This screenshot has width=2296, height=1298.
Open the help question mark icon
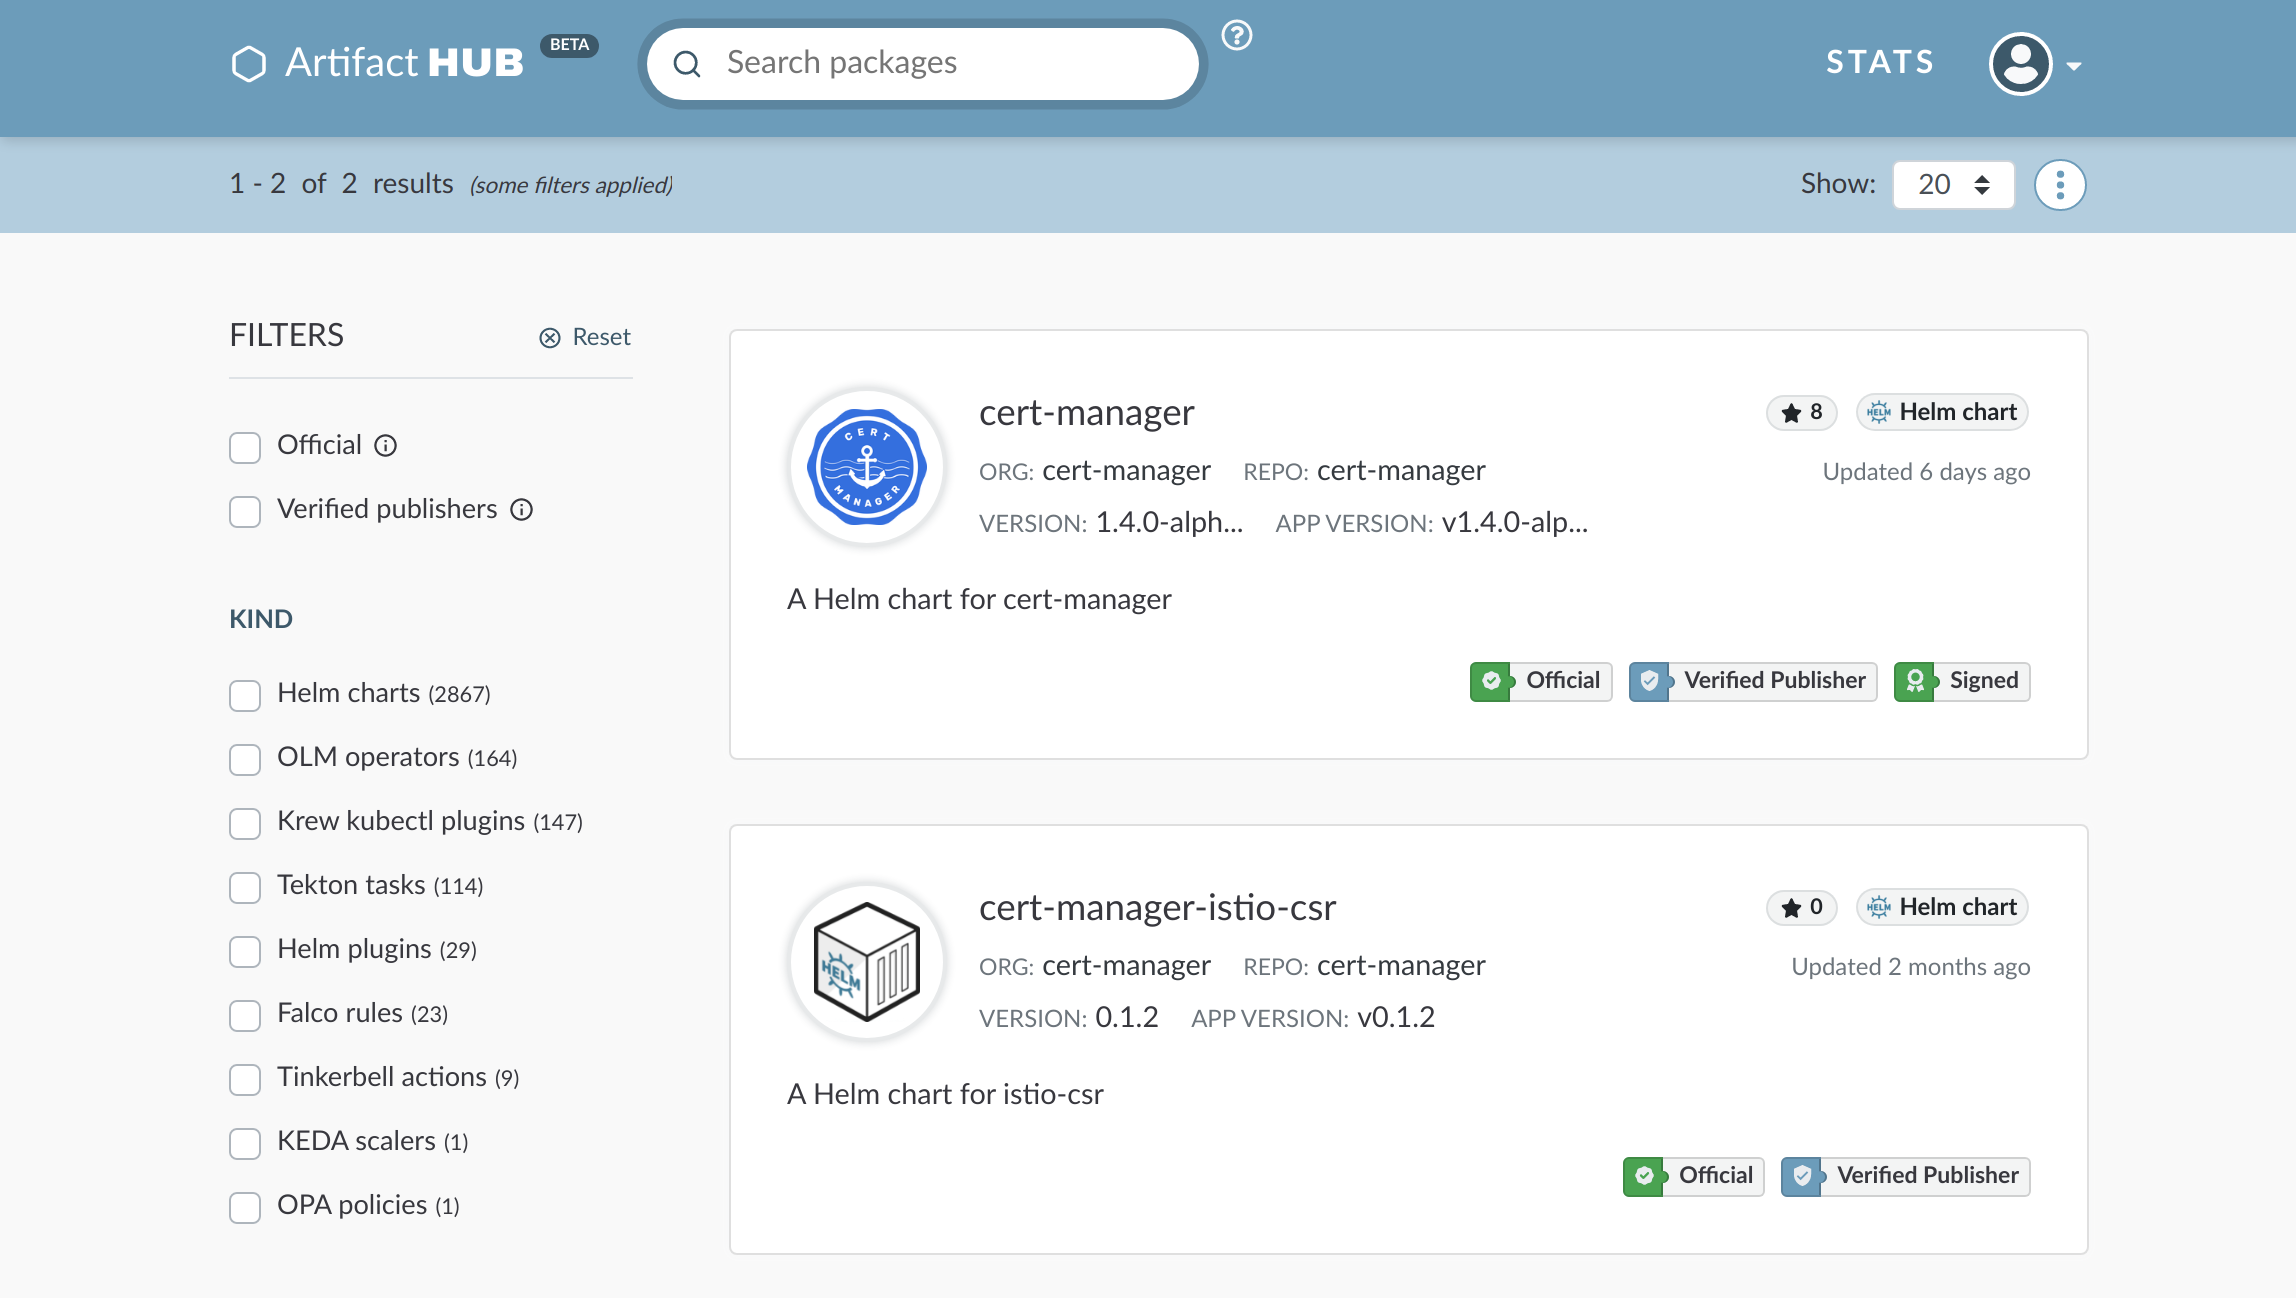[1237, 34]
